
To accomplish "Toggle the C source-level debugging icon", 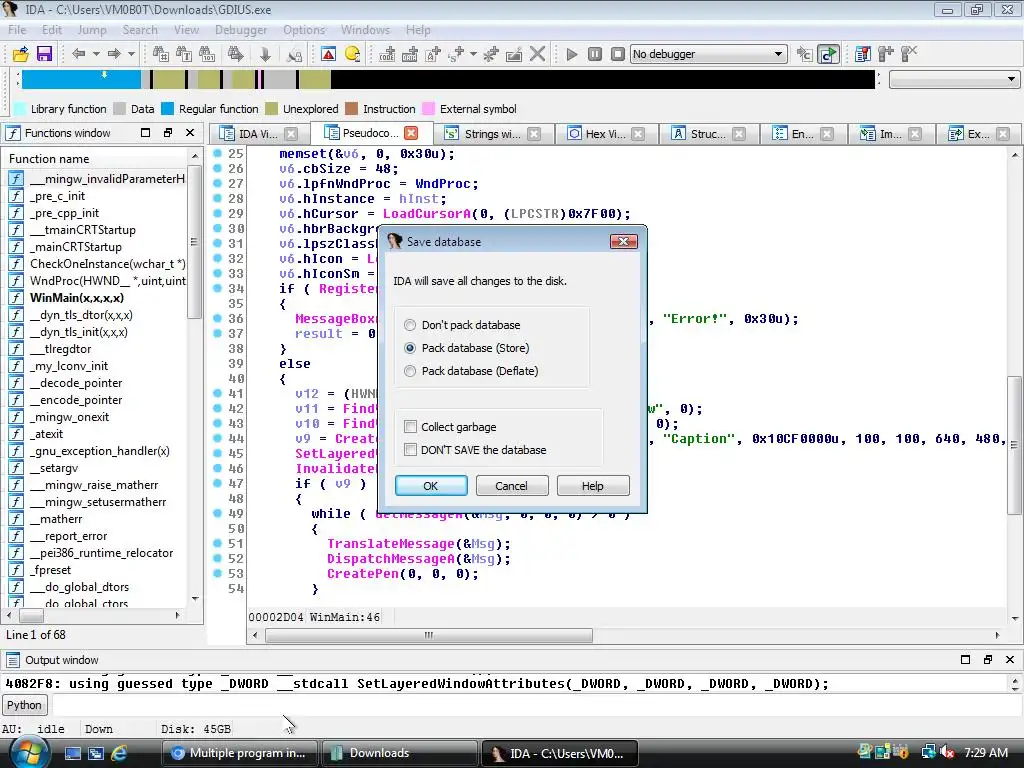I will pyautogui.click(x=828, y=54).
